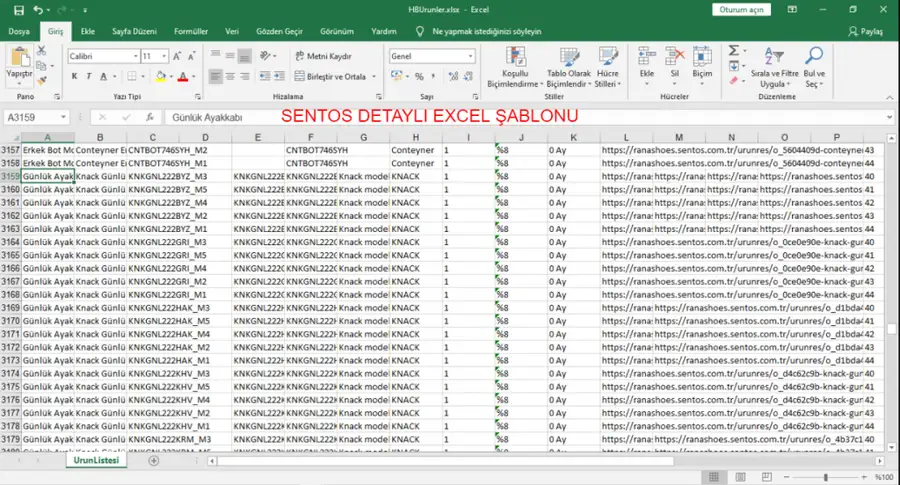The width and height of the screenshot is (900, 485).
Task: Click the Paylaş share button
Action: tap(866, 32)
